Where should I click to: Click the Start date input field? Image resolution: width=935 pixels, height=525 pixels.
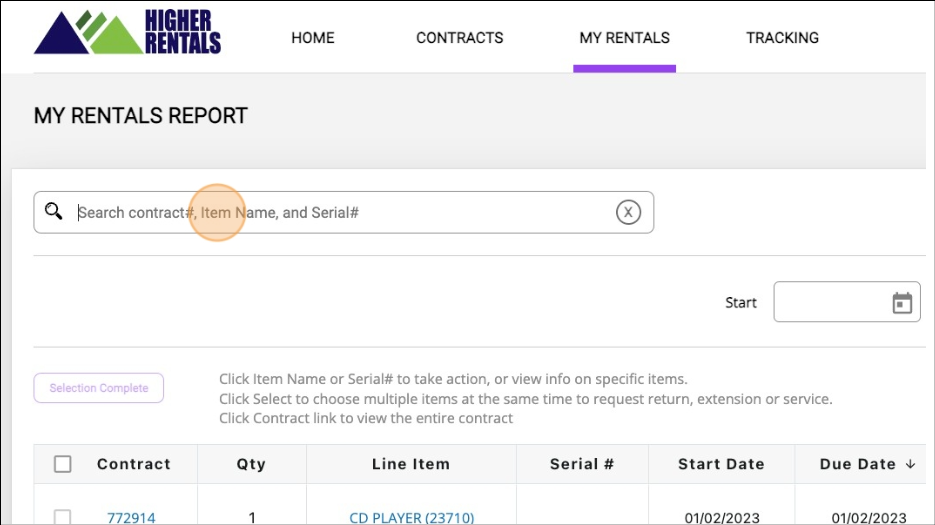[830, 303]
